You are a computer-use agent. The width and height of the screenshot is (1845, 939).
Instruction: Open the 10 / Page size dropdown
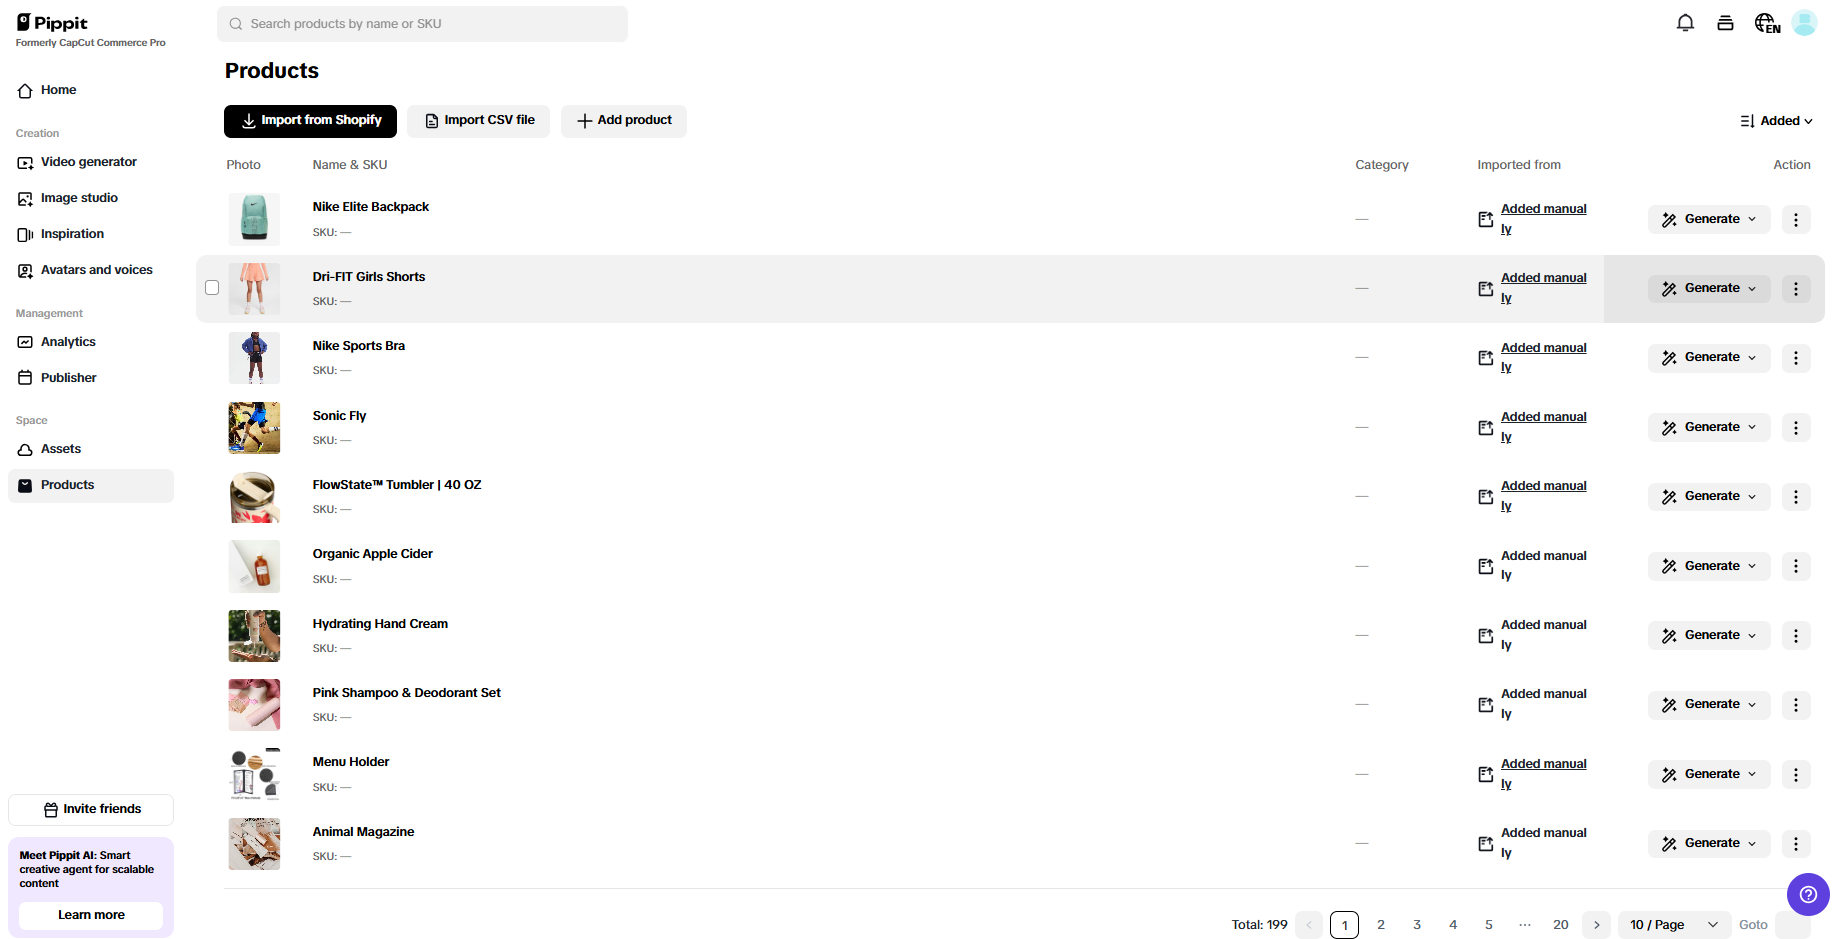coord(1672,925)
